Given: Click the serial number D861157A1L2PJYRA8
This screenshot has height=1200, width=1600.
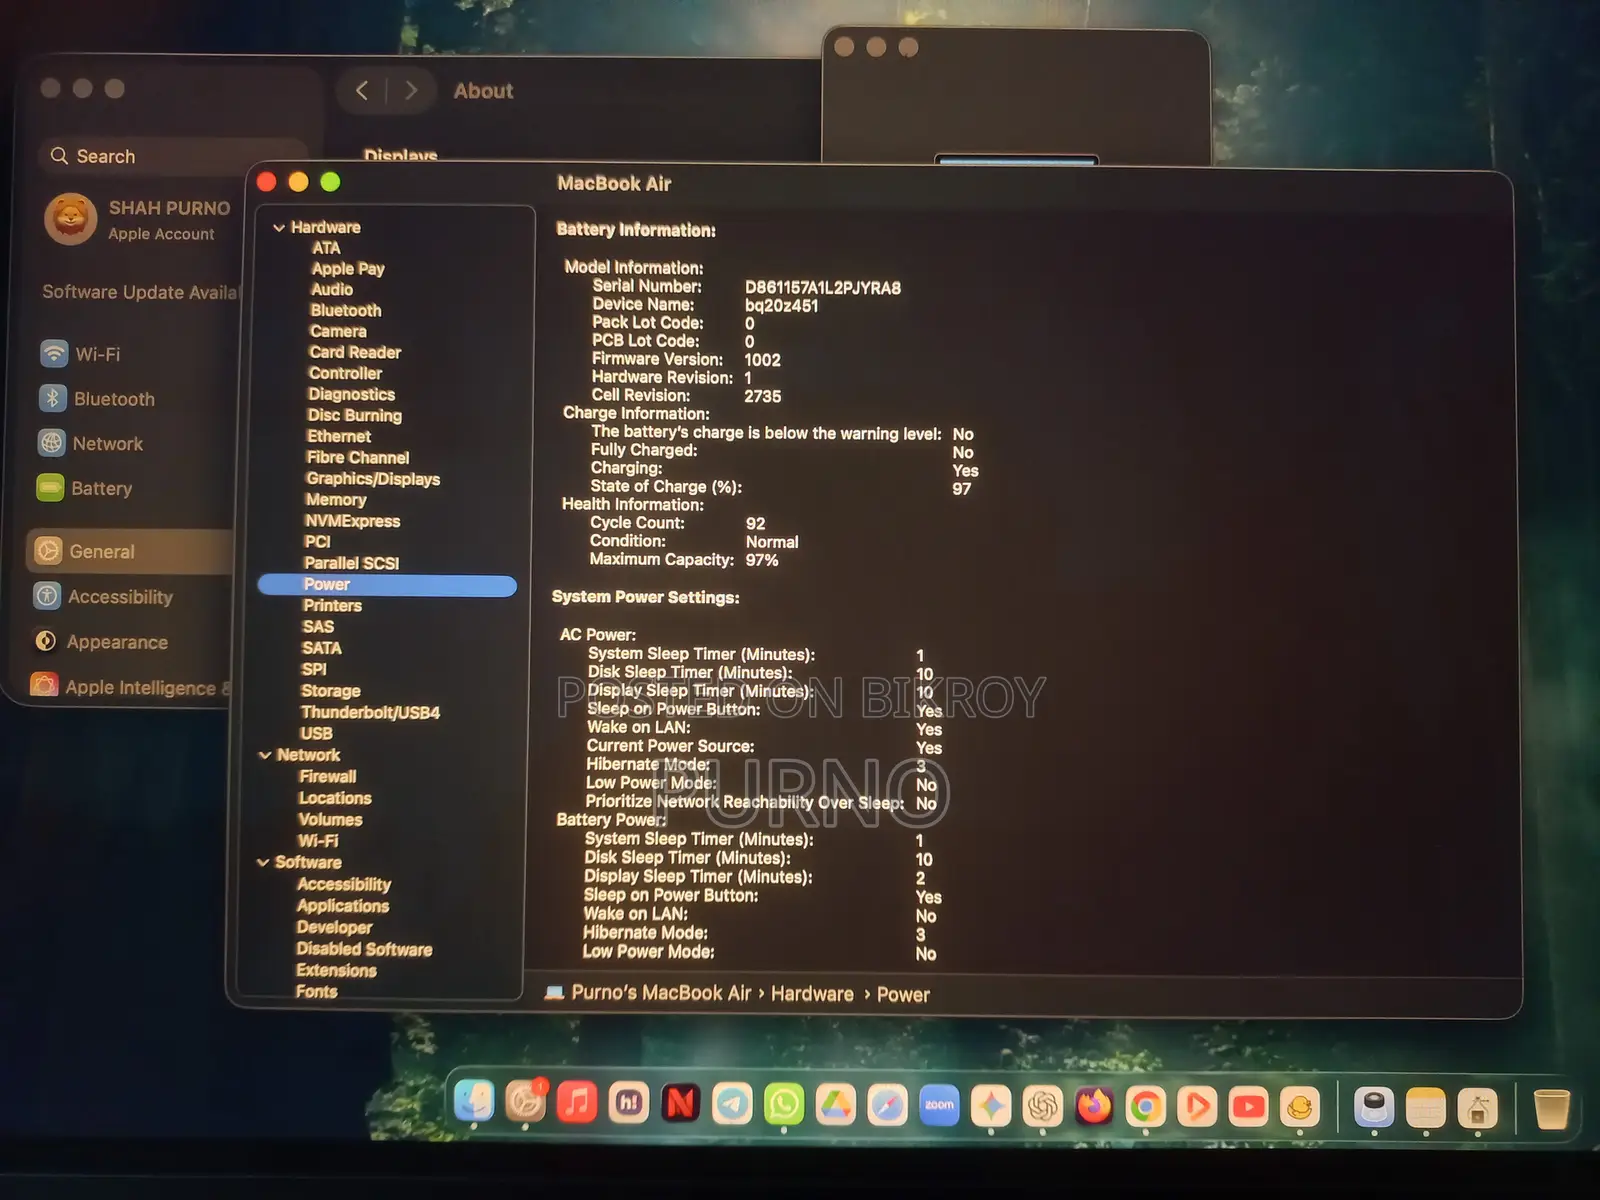Looking at the screenshot, I should tap(823, 288).
